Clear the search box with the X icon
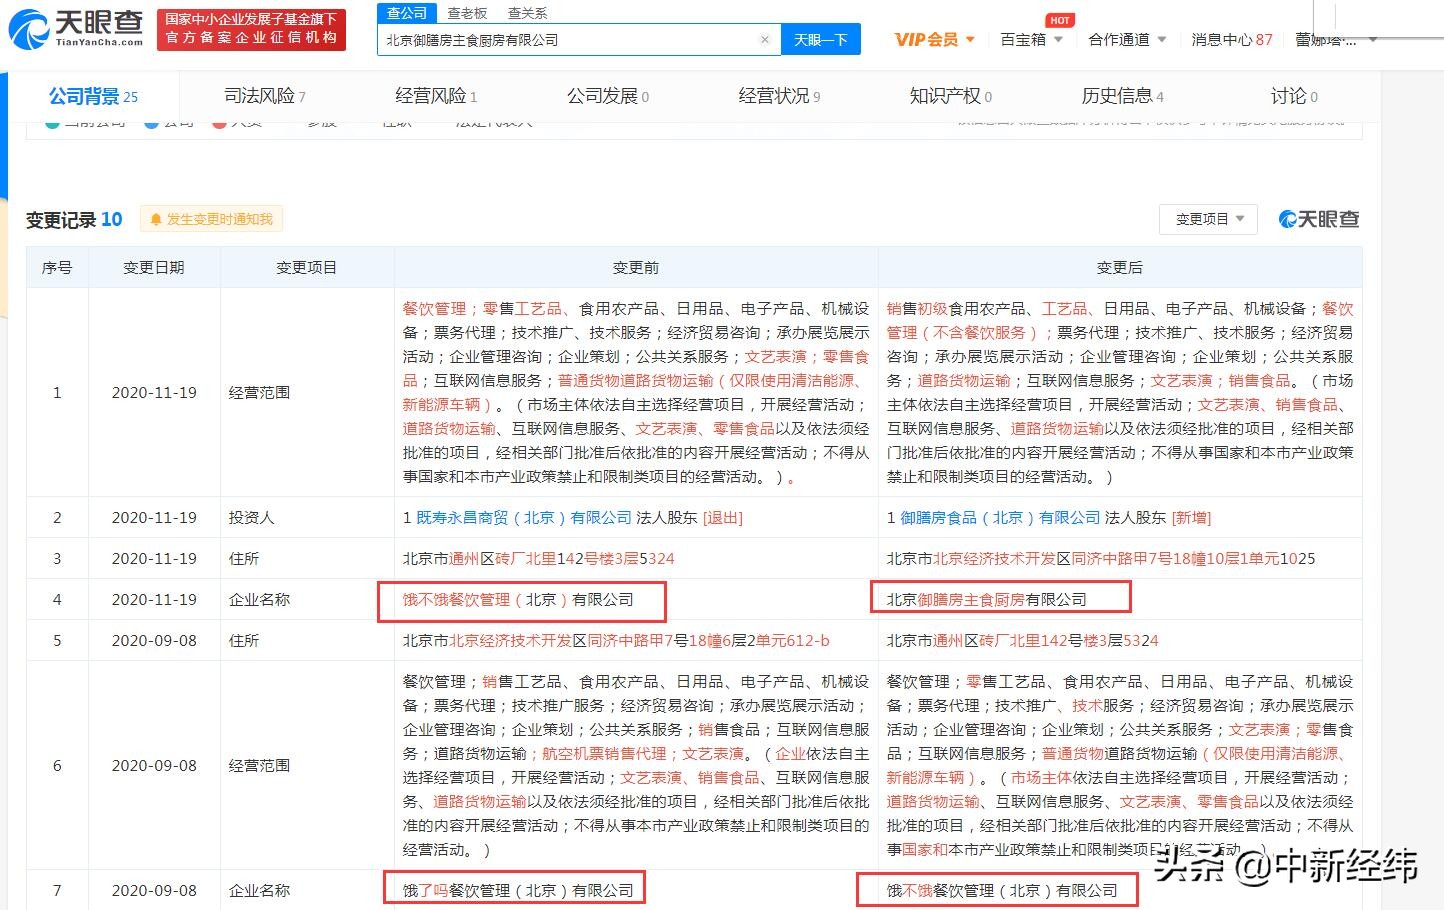The height and width of the screenshot is (910, 1444). click(x=765, y=39)
